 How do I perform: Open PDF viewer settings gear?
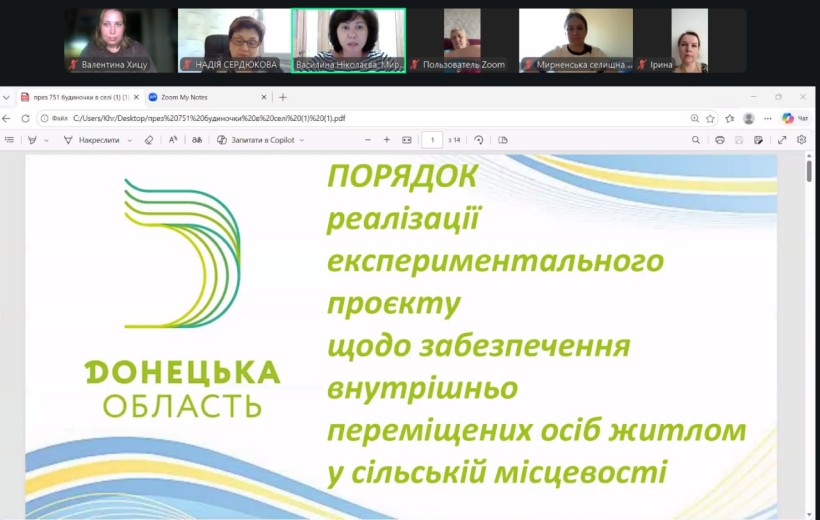(802, 140)
